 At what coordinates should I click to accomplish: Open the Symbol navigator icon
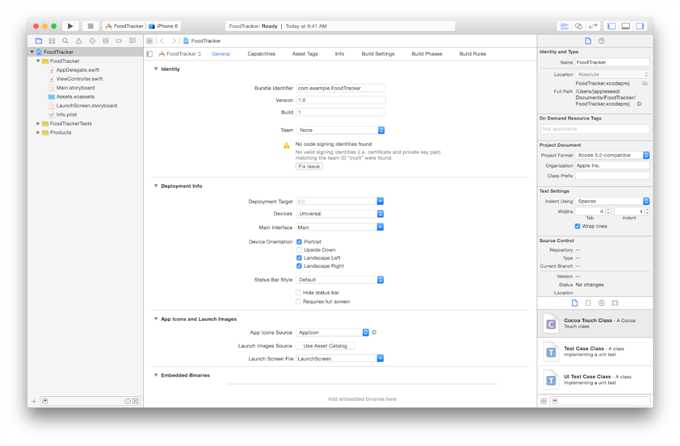tap(52, 41)
